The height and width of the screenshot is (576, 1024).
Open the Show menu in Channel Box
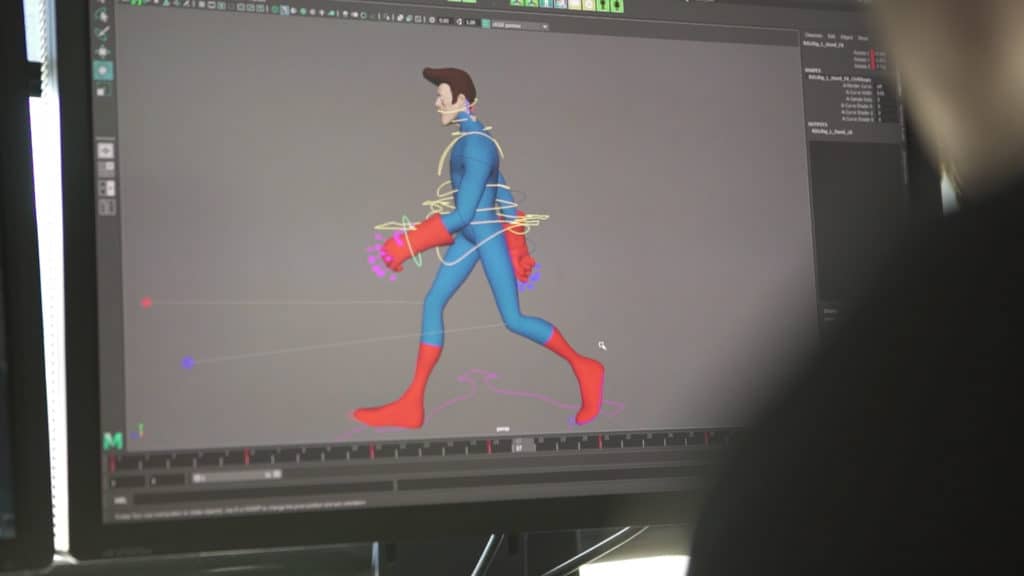tap(863, 38)
